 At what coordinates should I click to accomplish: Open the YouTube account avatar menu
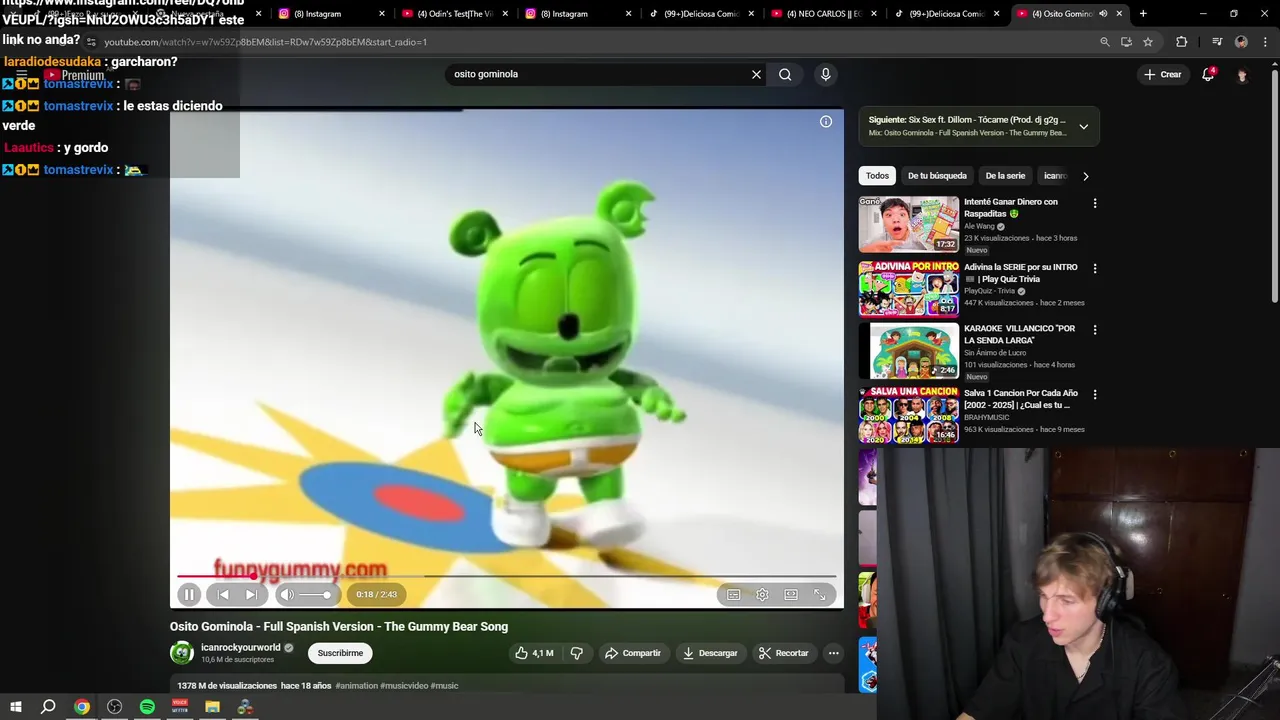coord(1242,75)
